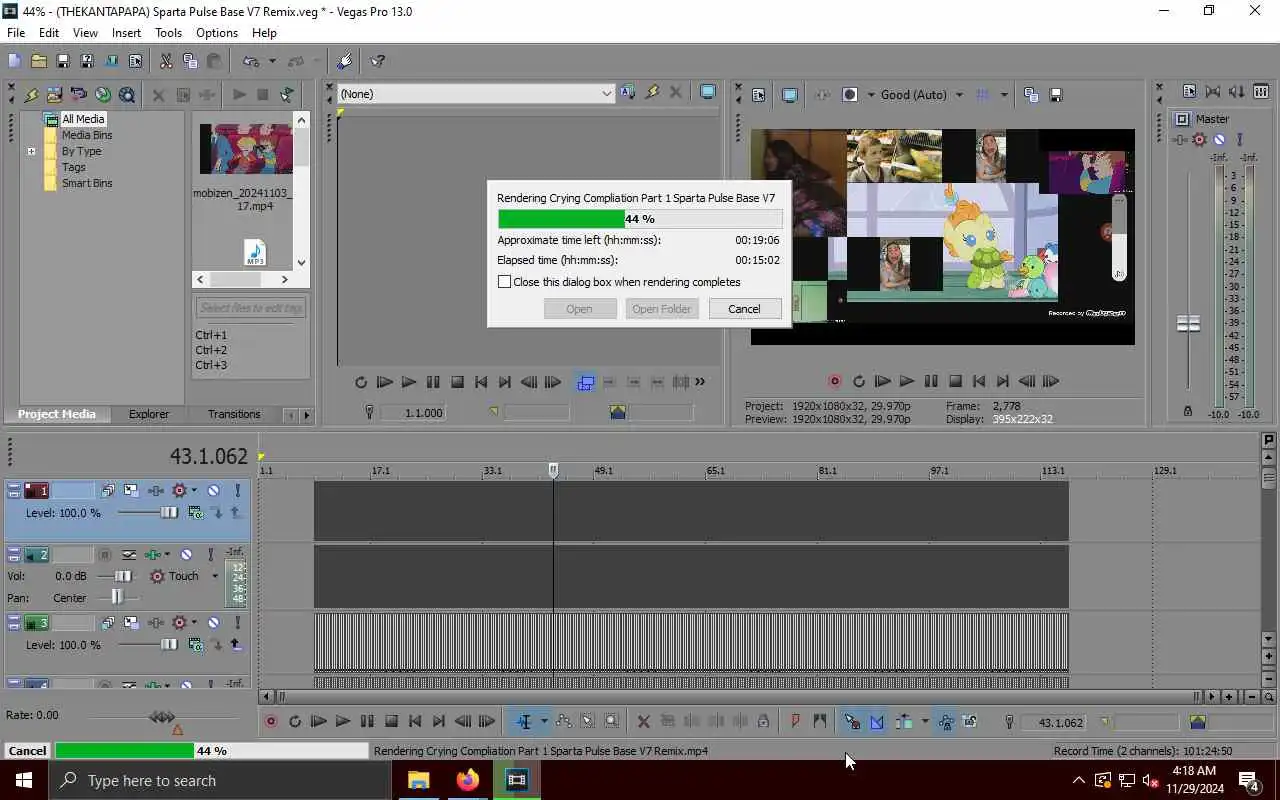Open the Tools menu
Viewport: 1280px width, 800px height.
(x=169, y=33)
